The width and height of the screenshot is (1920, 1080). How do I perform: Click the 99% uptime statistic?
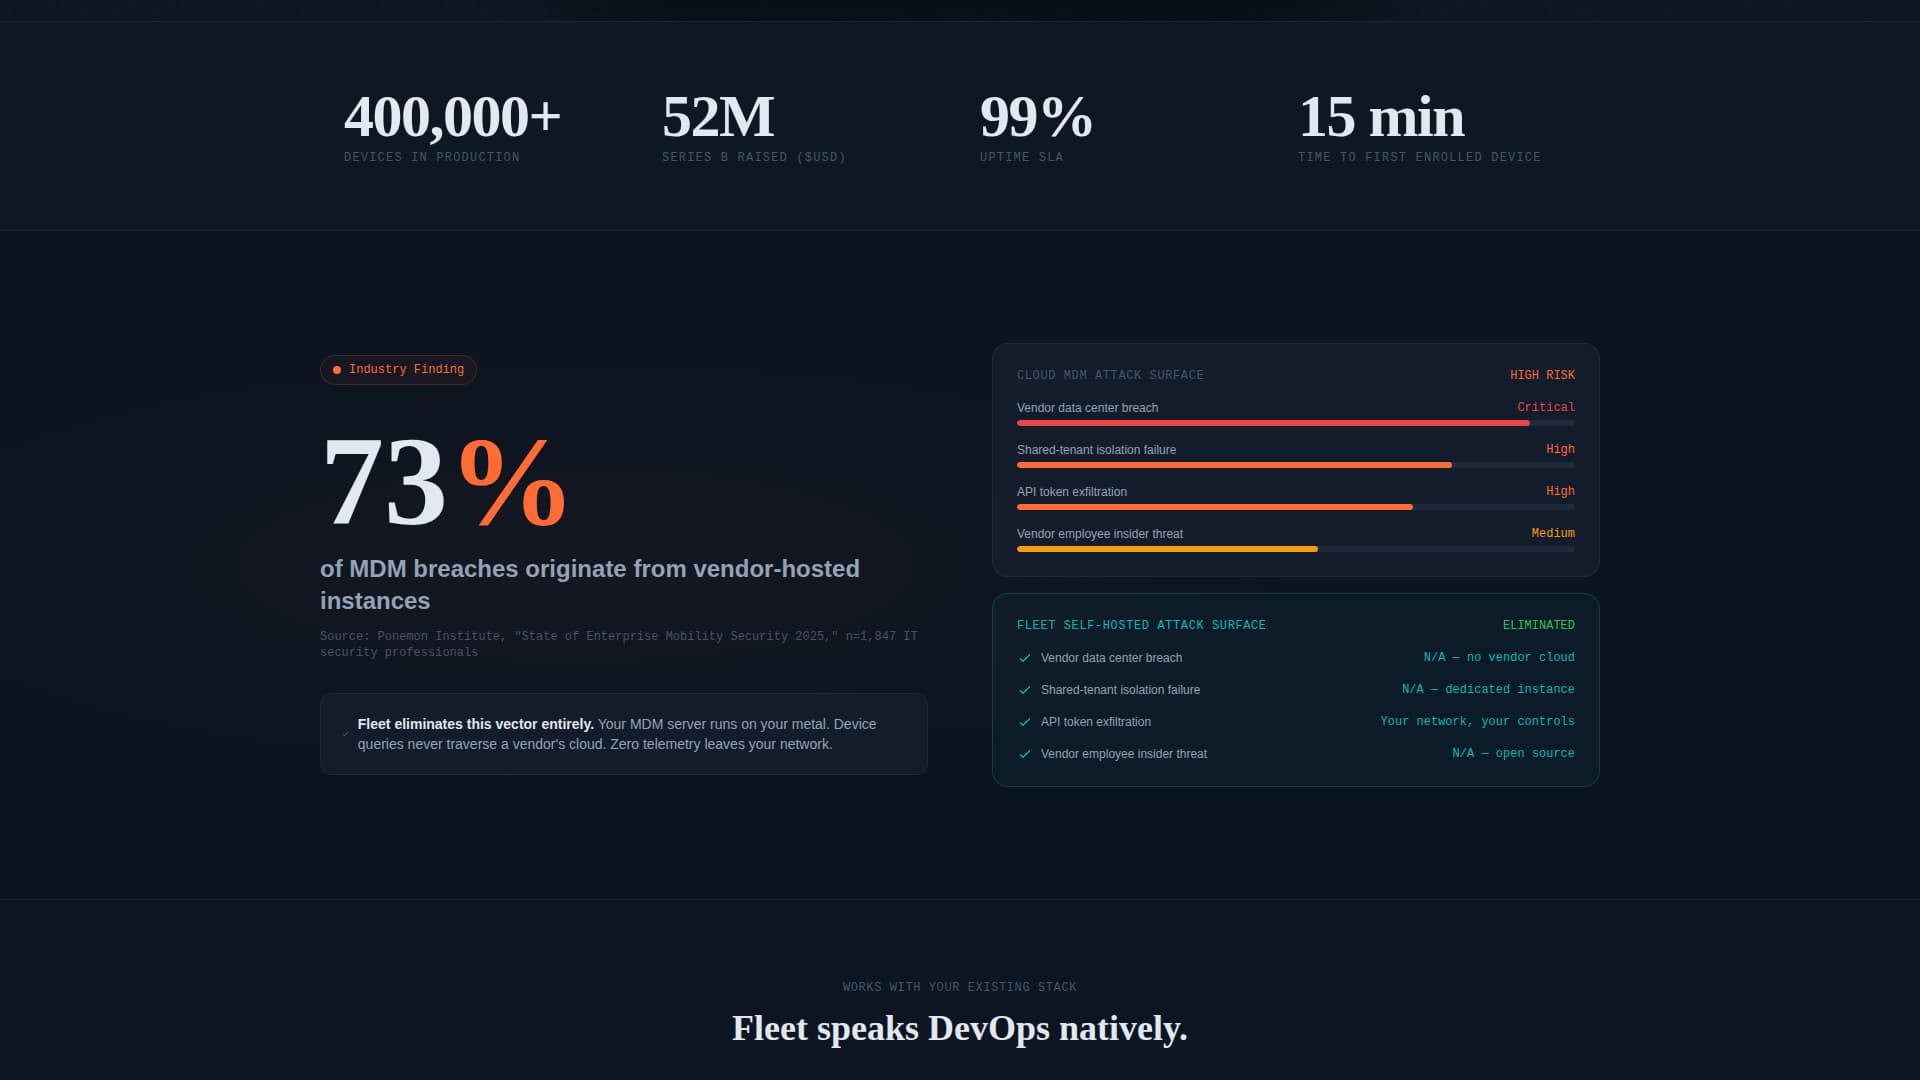1036,117
